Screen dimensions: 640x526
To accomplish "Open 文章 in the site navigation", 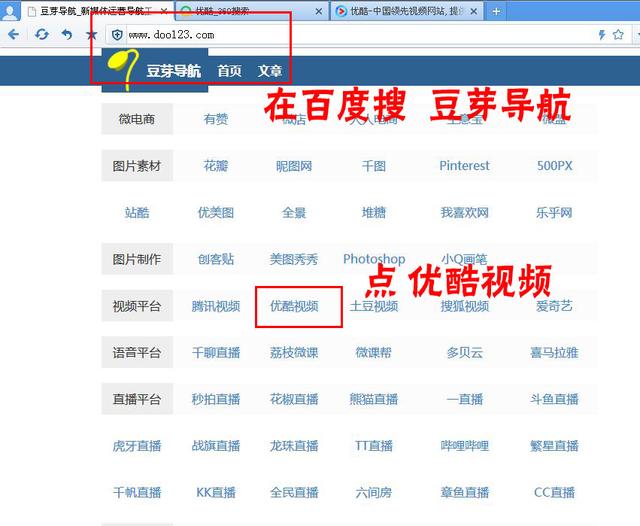I will [x=270, y=71].
